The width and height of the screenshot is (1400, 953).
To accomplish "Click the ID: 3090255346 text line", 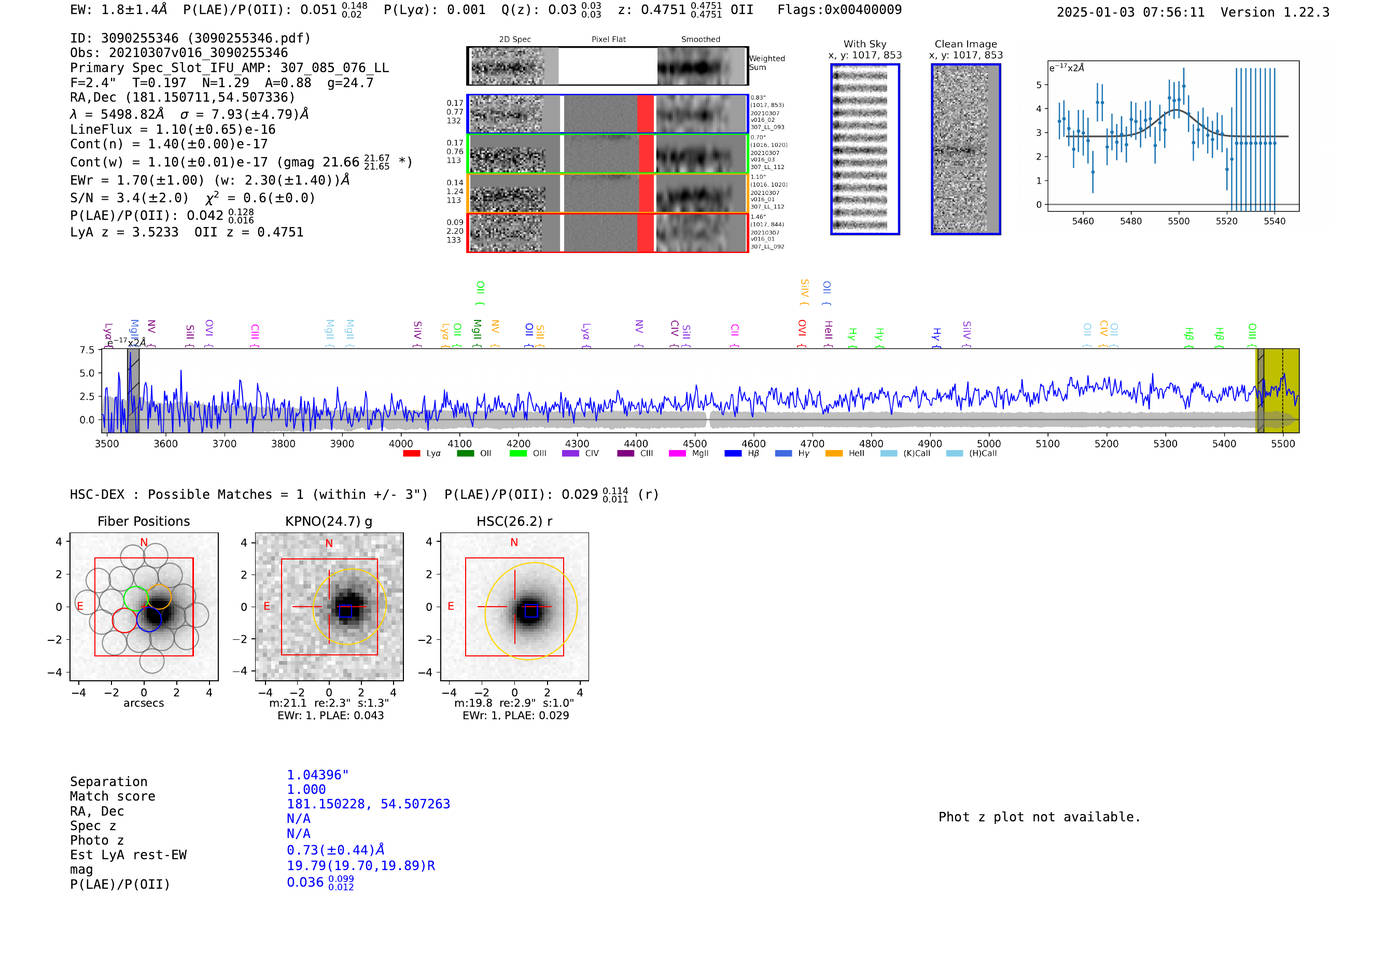I will [x=190, y=38].
